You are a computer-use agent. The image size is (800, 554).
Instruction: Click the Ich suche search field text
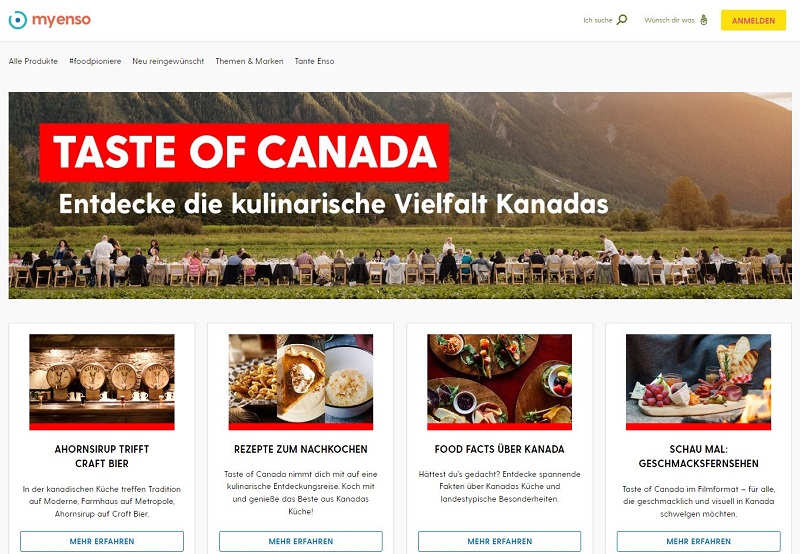click(x=597, y=20)
